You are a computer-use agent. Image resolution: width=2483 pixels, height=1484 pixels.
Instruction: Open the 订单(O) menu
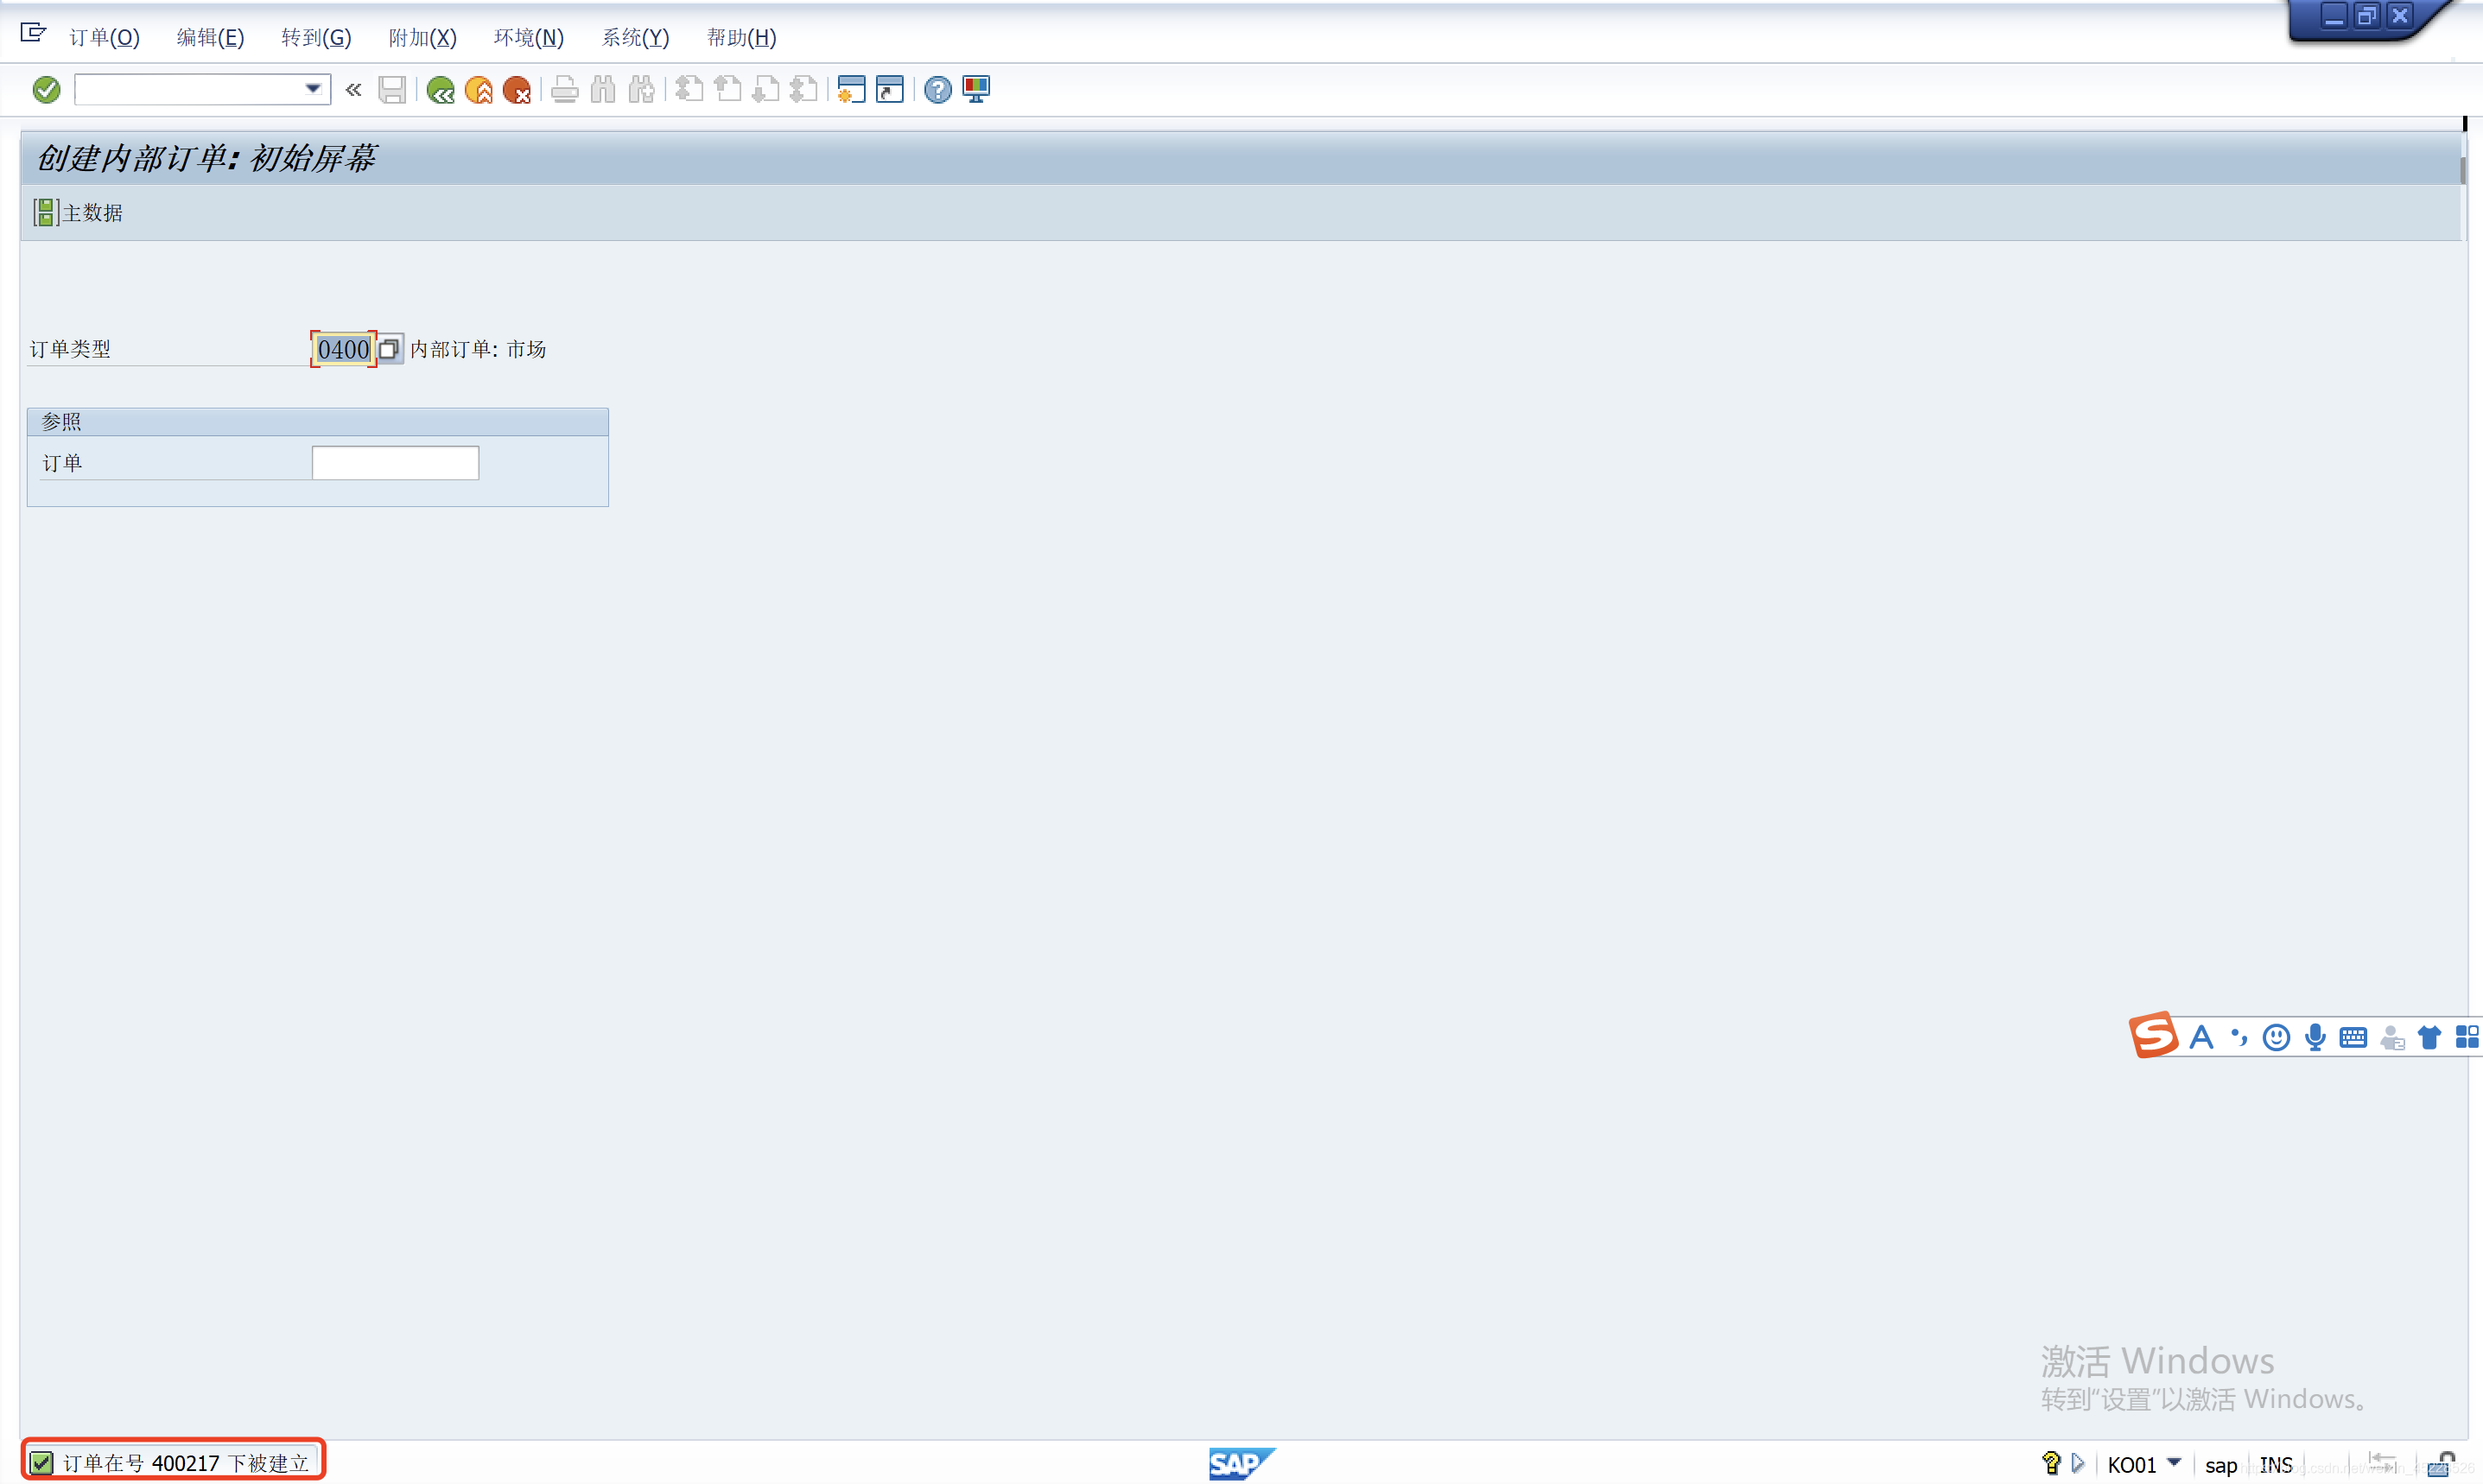[104, 38]
